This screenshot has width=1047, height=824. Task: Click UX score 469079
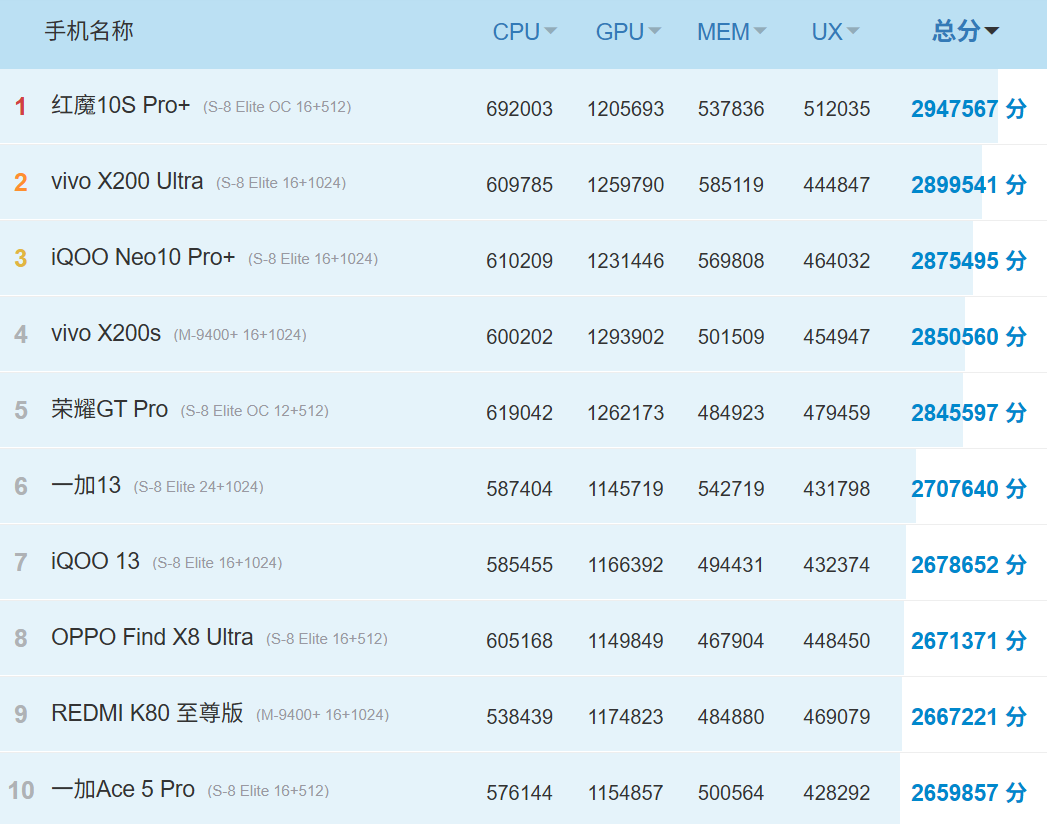837,718
